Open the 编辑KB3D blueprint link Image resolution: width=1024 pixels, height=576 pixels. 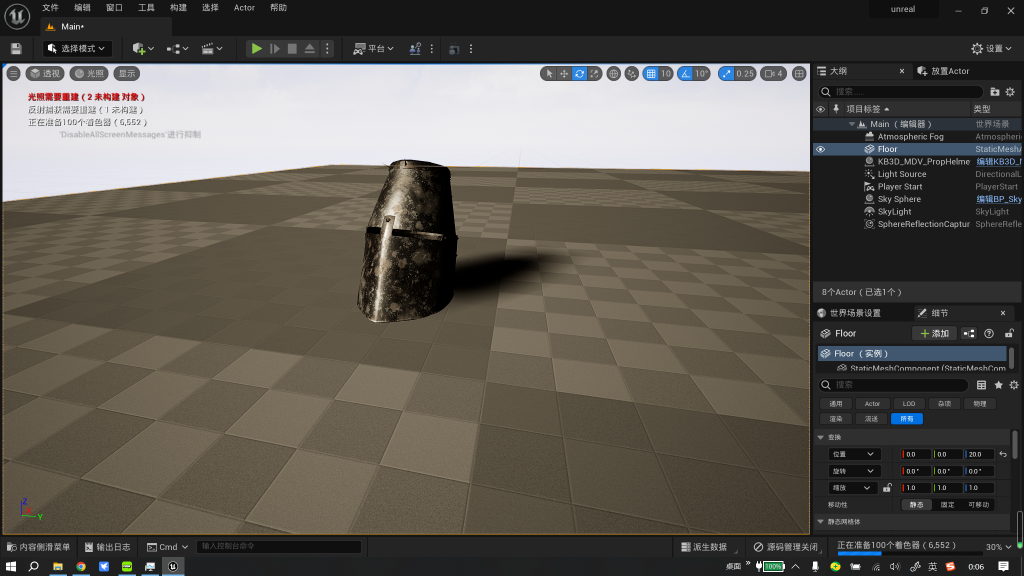tap(999, 162)
